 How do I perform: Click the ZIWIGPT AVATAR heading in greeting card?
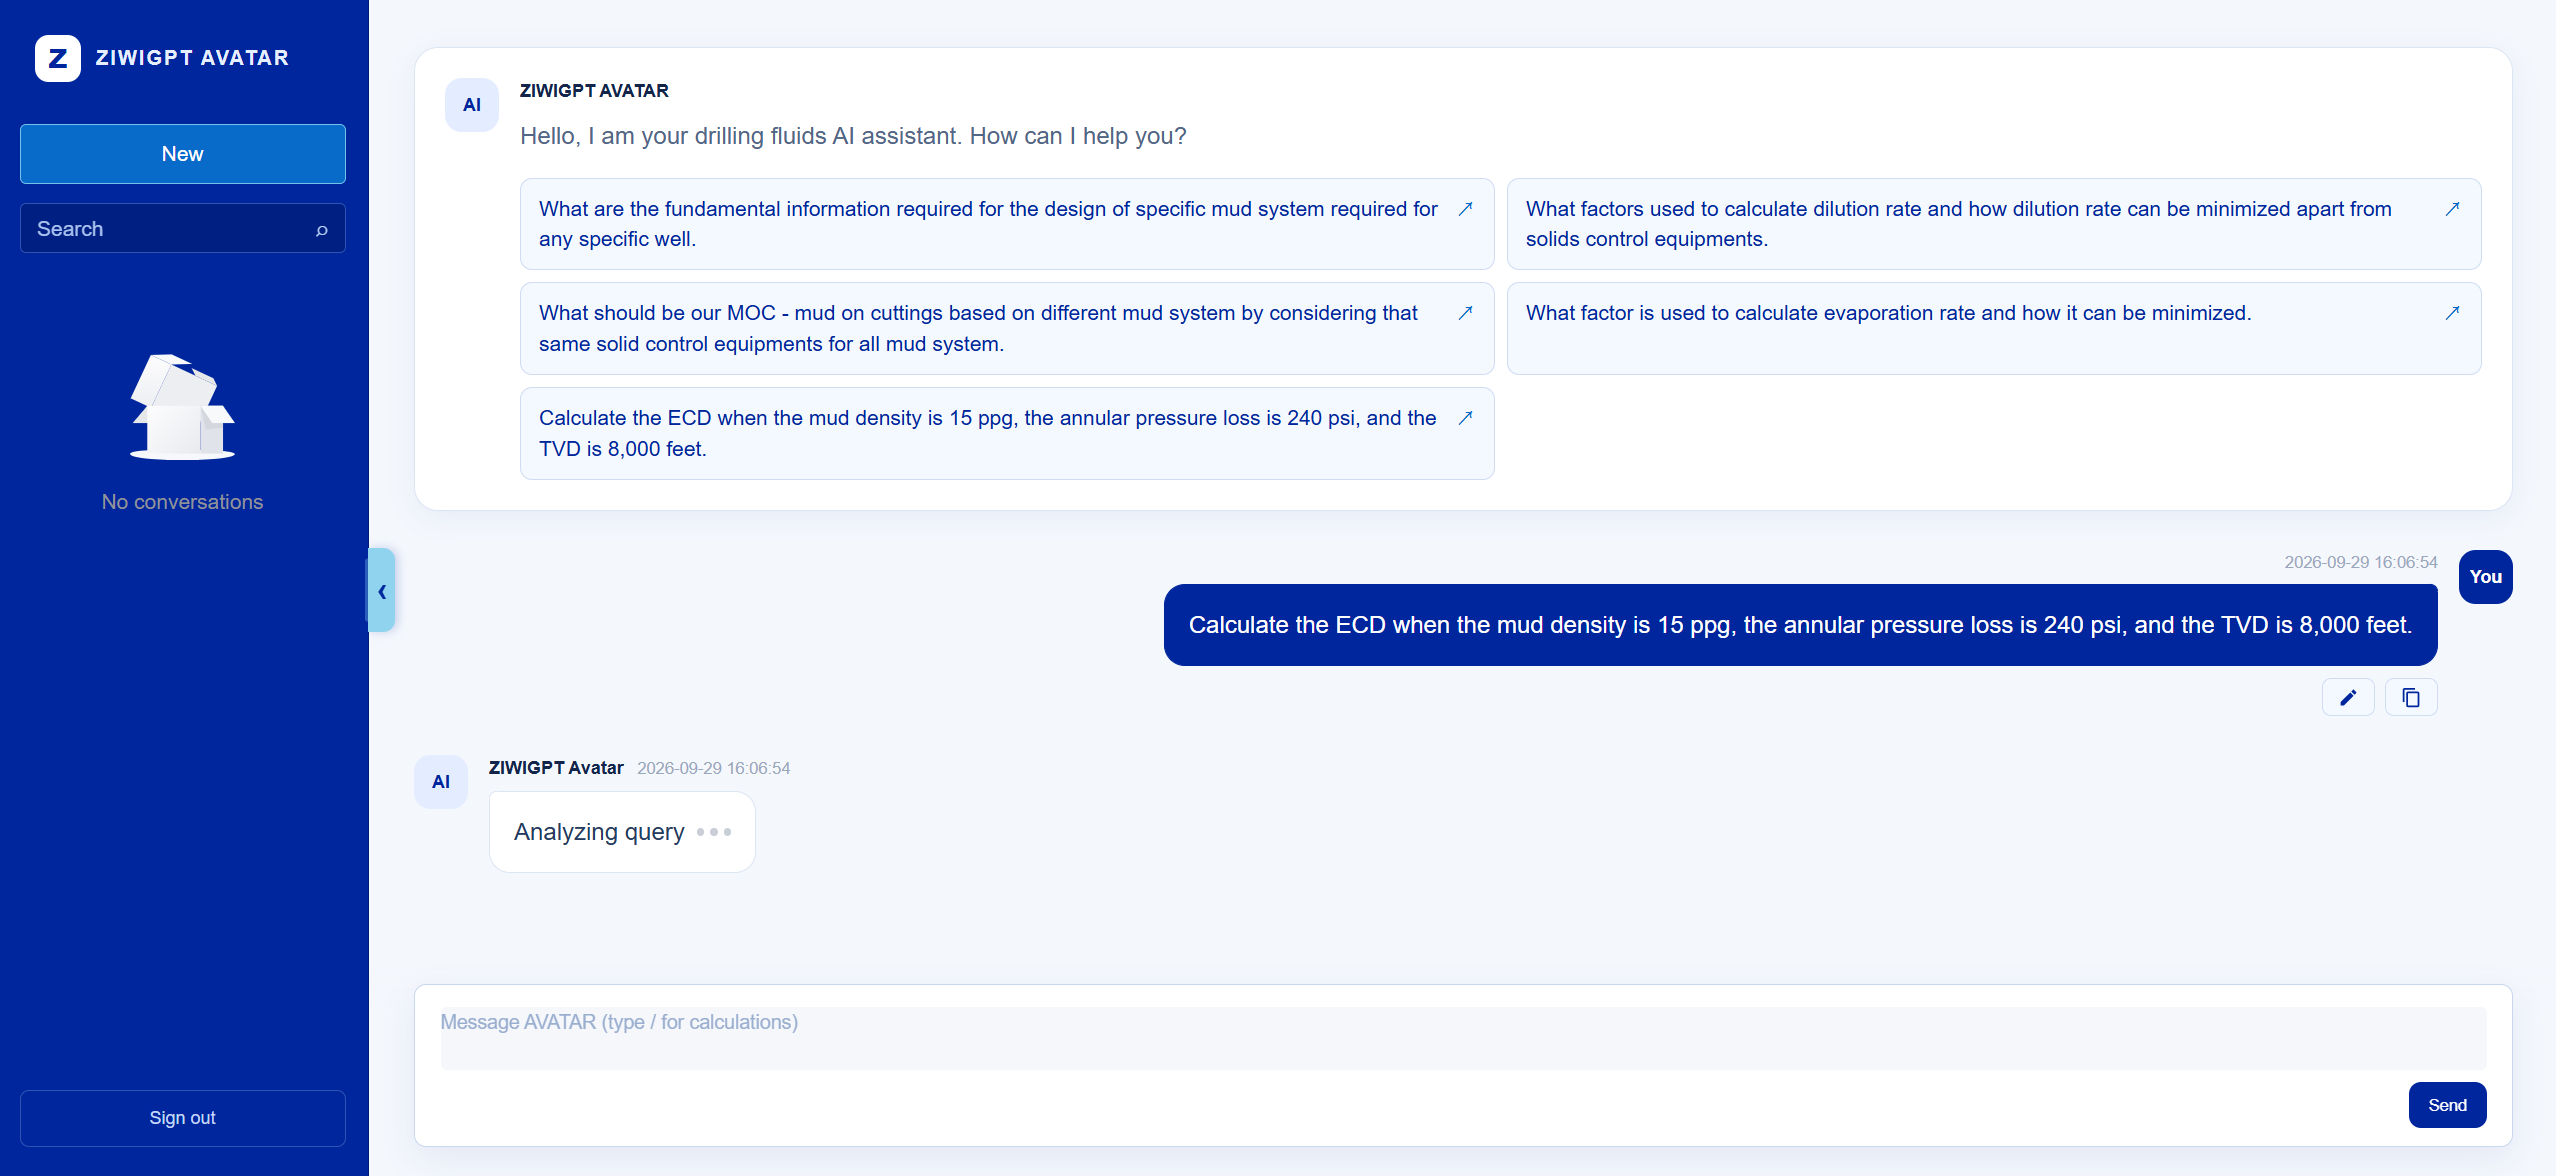(x=594, y=91)
